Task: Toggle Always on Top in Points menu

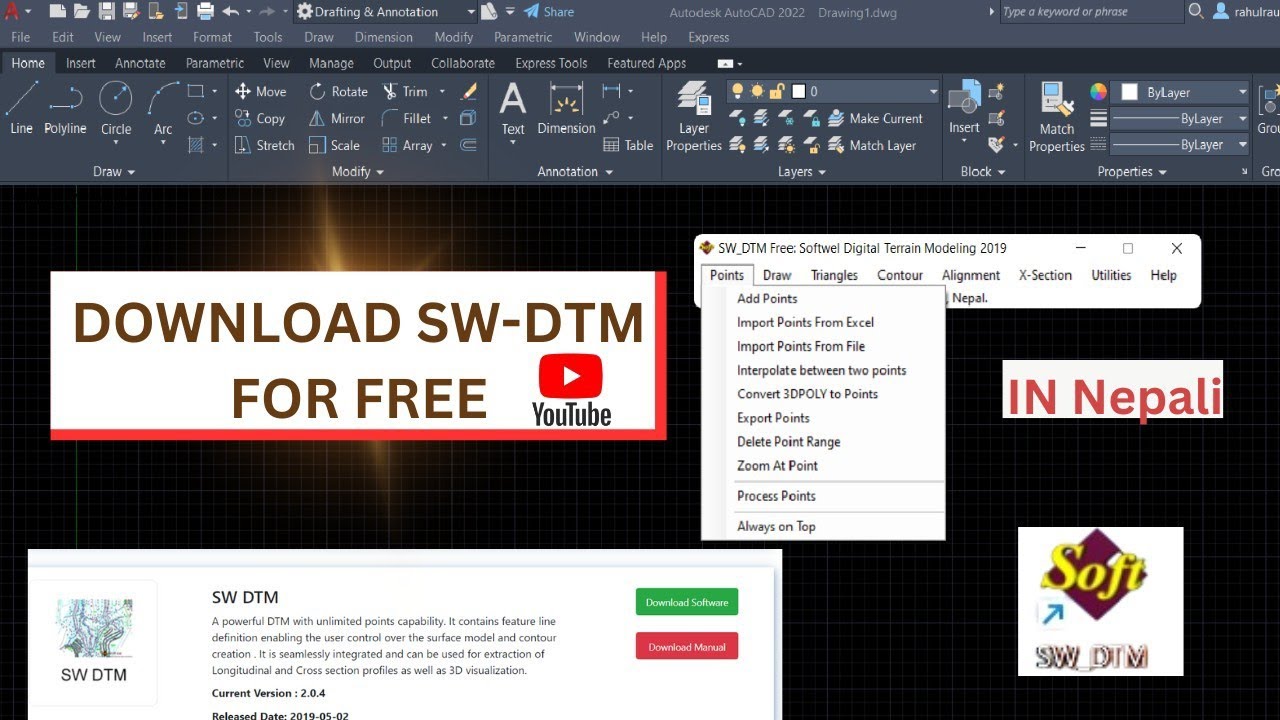Action: point(776,526)
